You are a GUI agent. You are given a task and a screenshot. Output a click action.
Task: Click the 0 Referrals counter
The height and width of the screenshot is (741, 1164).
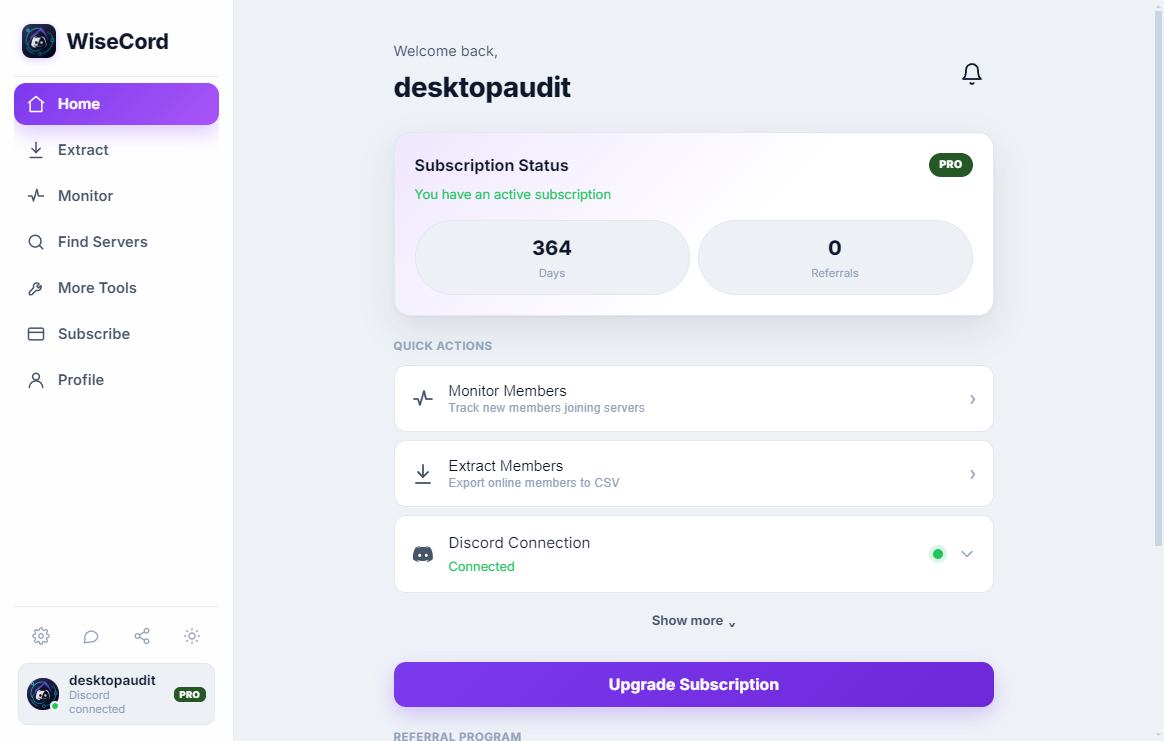click(835, 258)
